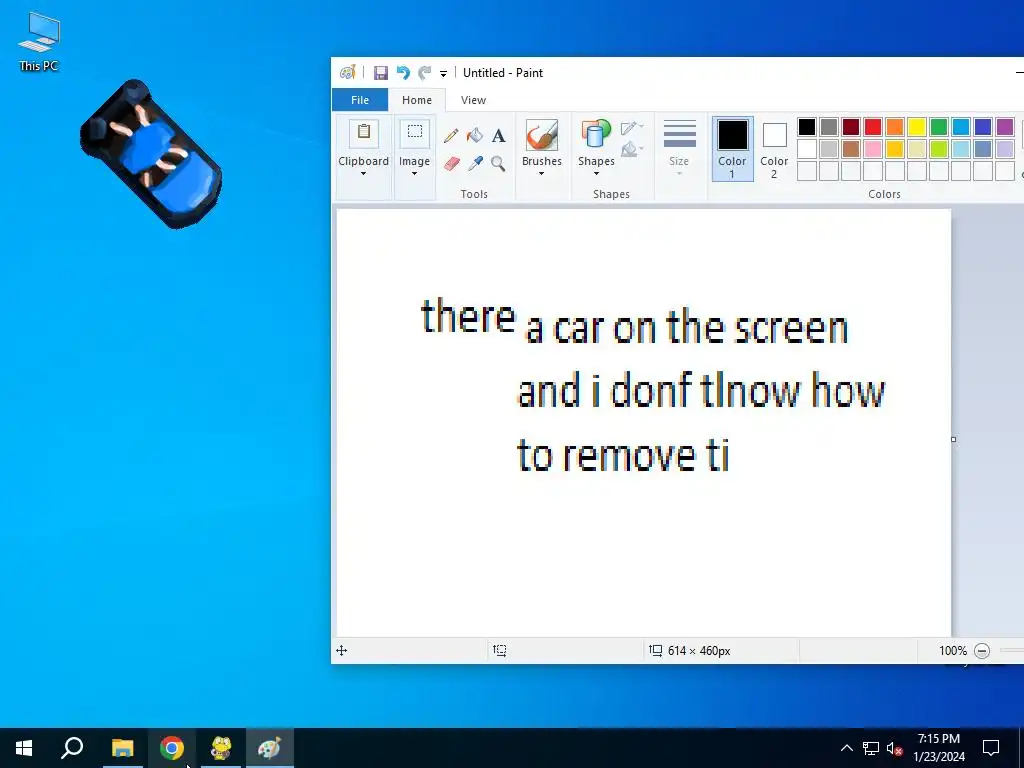Click the selection size icon in status bar

pyautogui.click(x=500, y=650)
